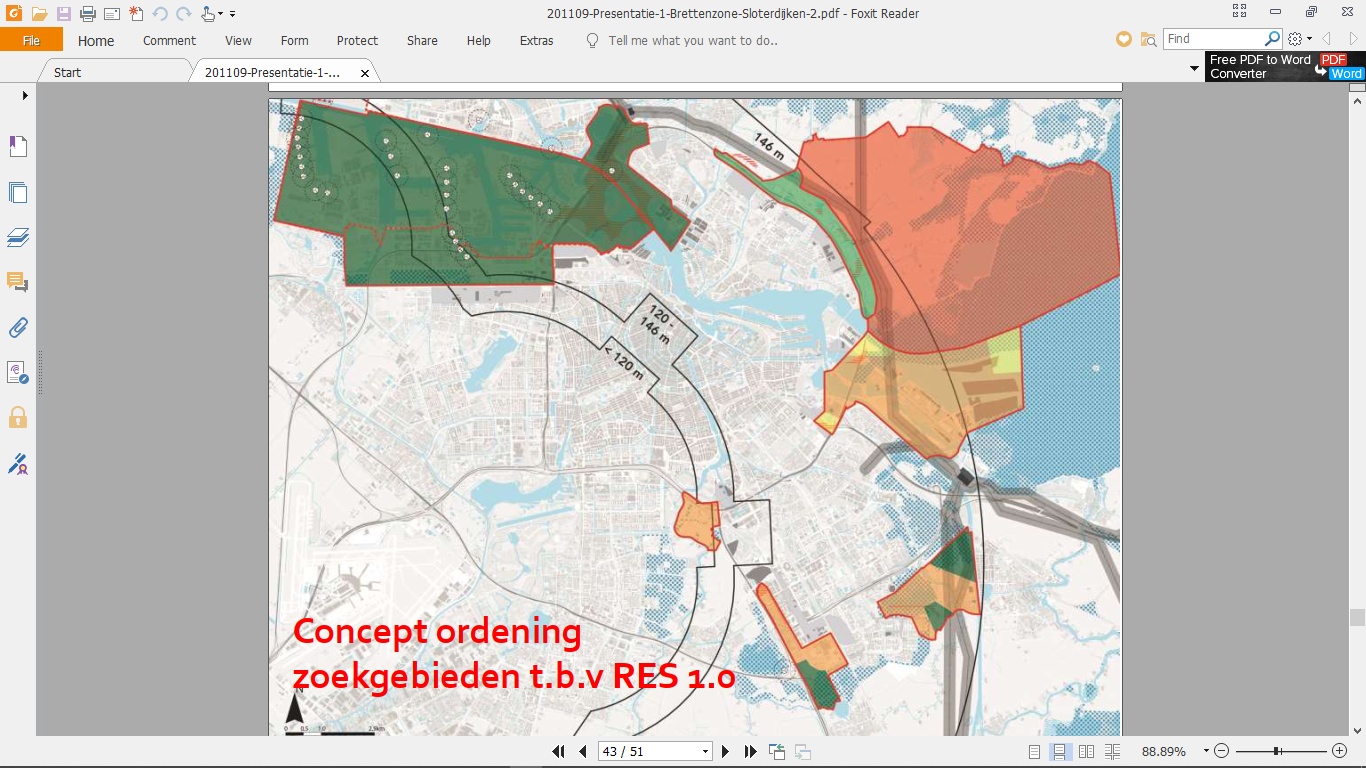The image size is (1366, 768).
Task: Enable single page view mode
Action: click(x=1035, y=752)
